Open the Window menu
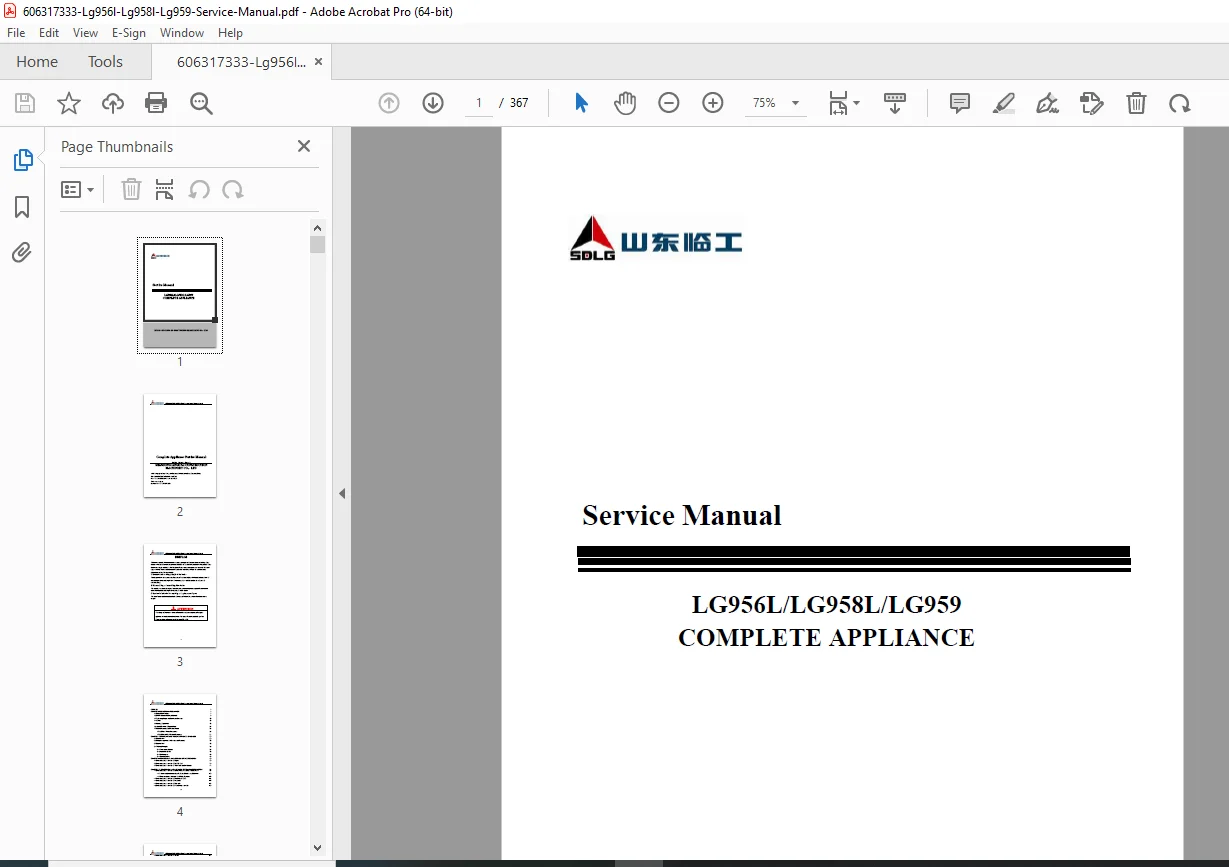 click(182, 33)
